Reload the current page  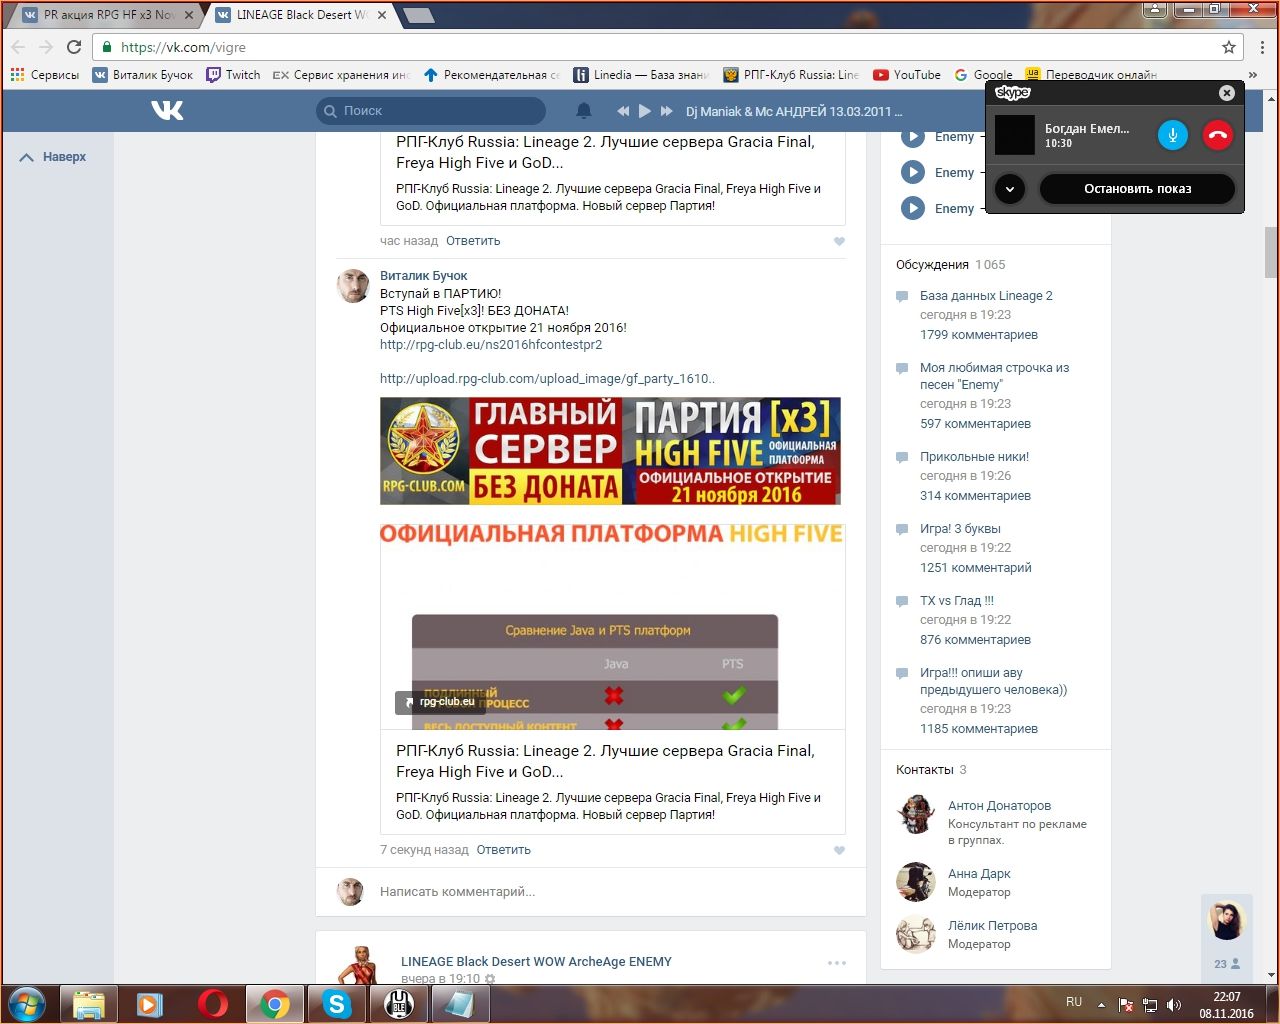(x=74, y=47)
